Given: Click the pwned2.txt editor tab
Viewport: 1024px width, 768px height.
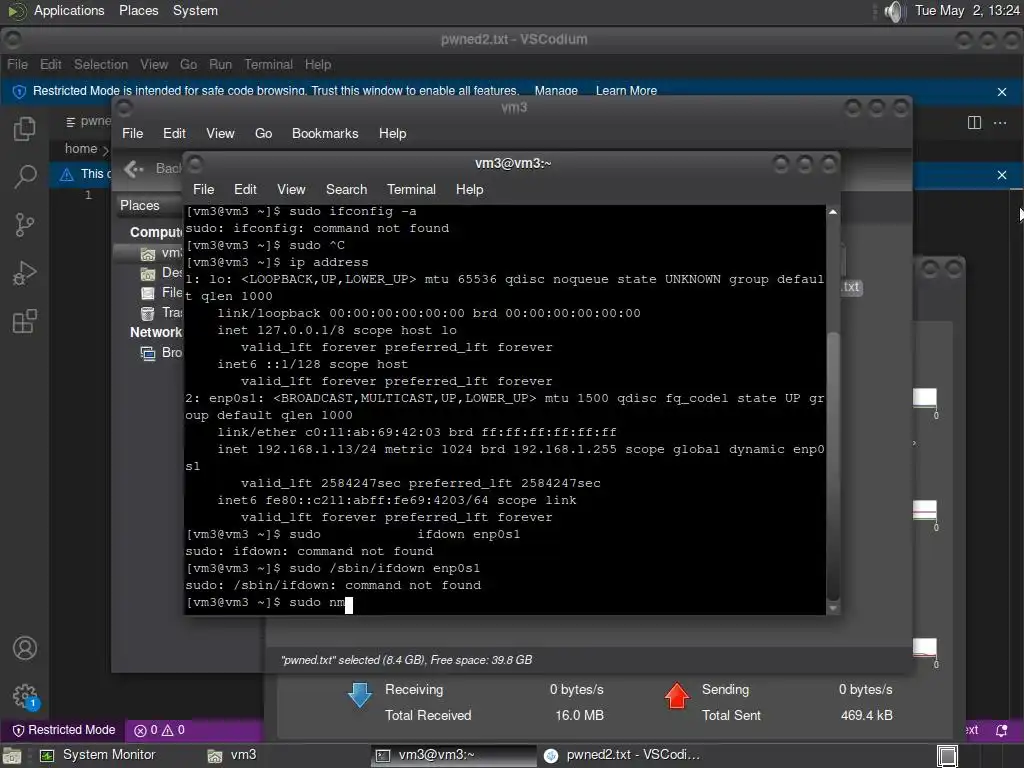Looking at the screenshot, I should coord(89,121).
